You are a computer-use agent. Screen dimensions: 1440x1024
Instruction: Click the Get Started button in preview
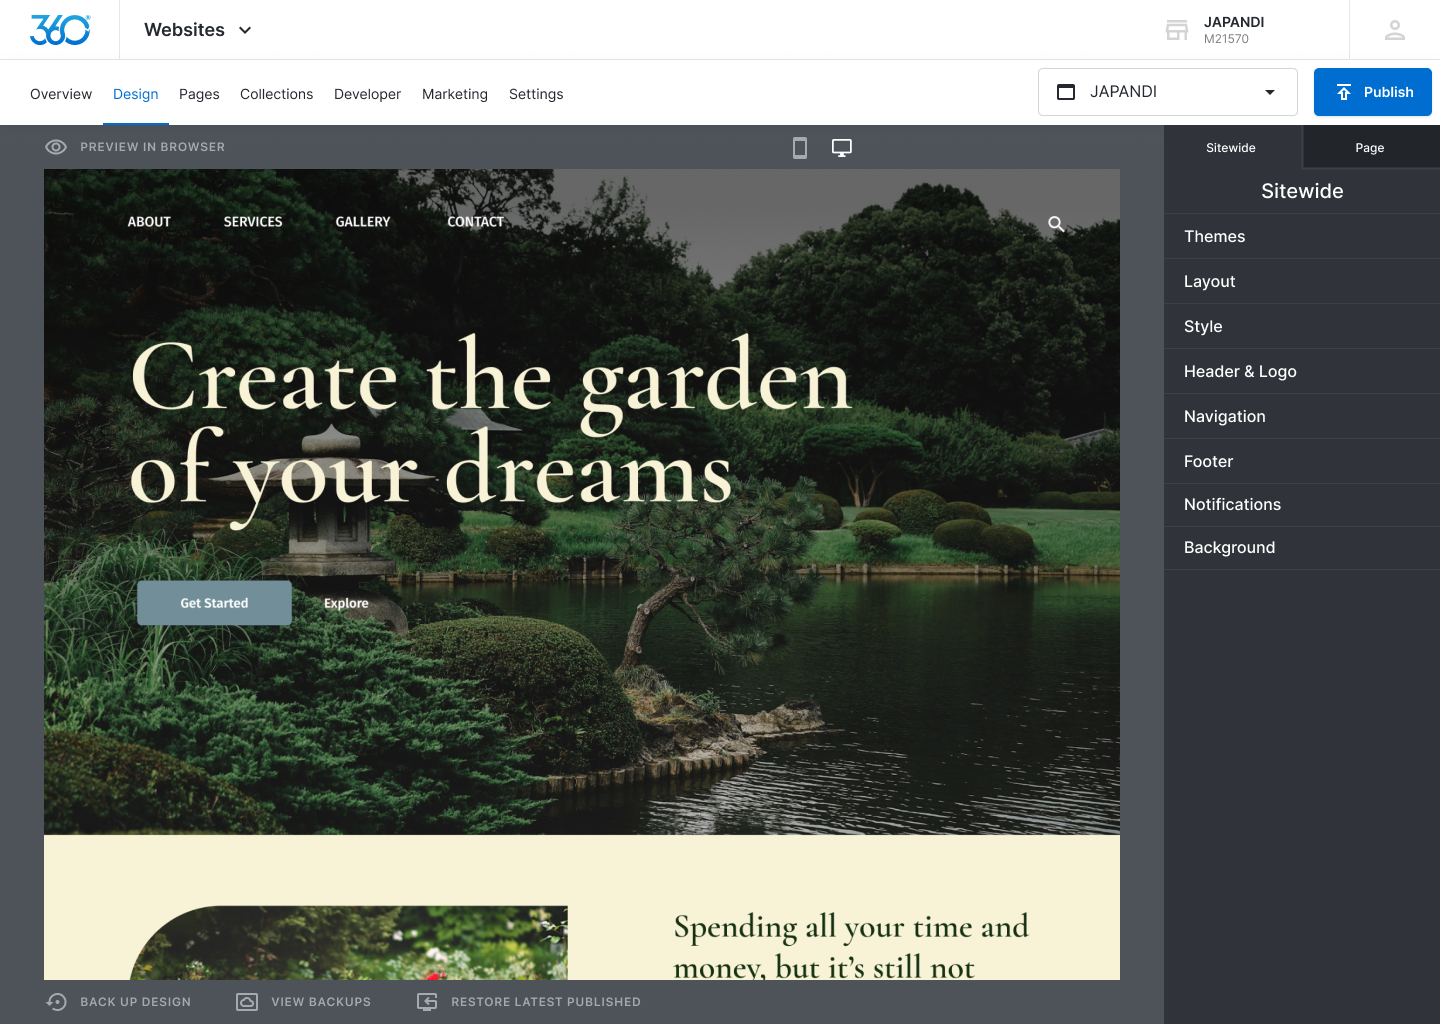(214, 603)
